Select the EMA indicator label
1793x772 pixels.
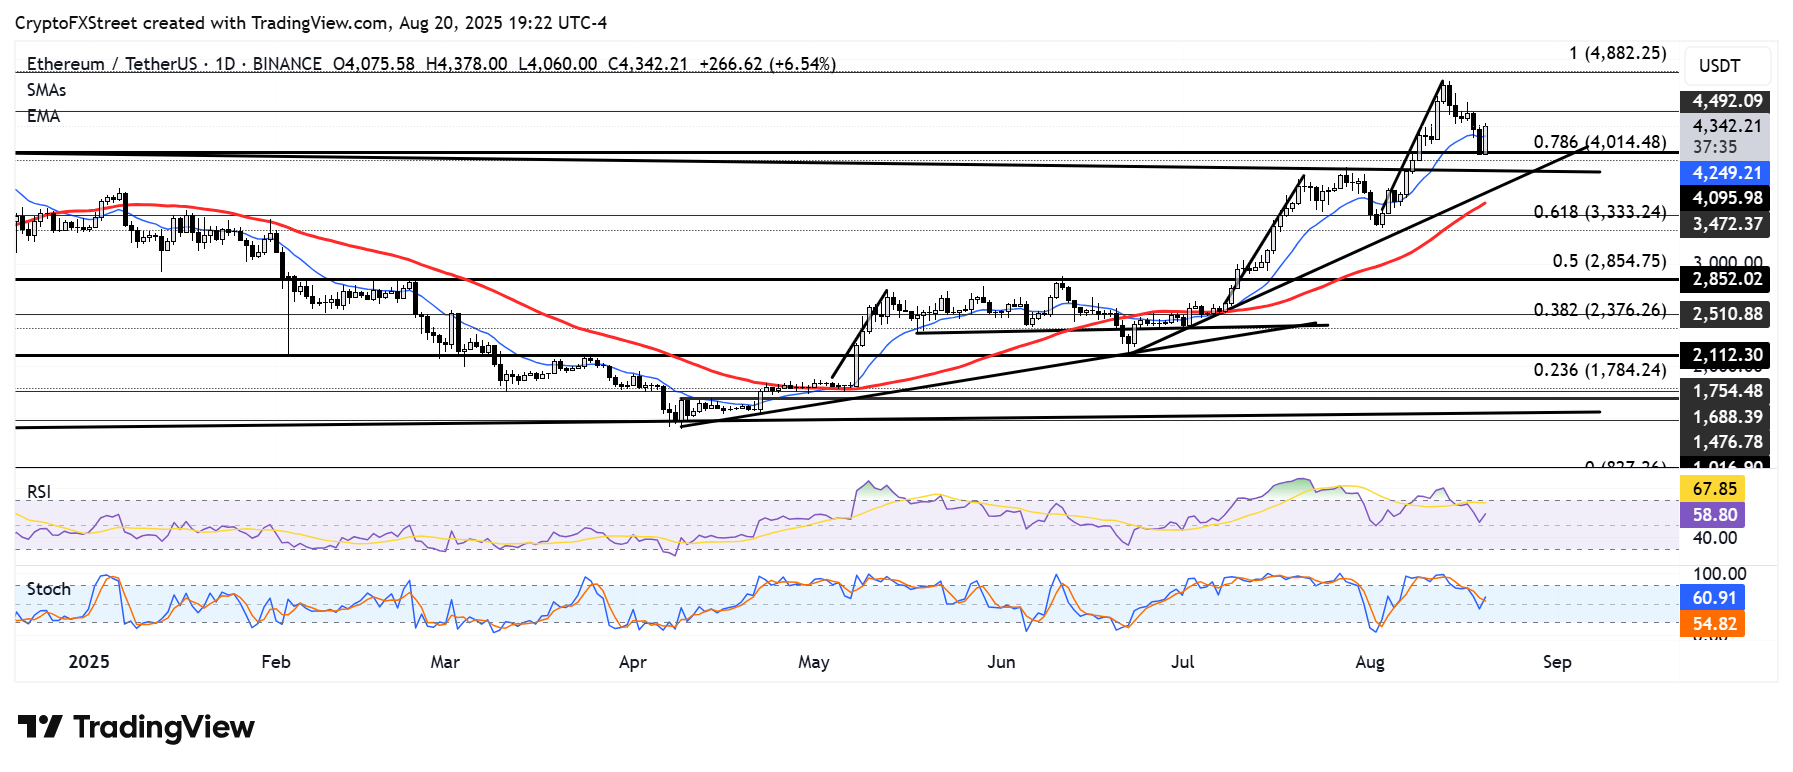(43, 116)
